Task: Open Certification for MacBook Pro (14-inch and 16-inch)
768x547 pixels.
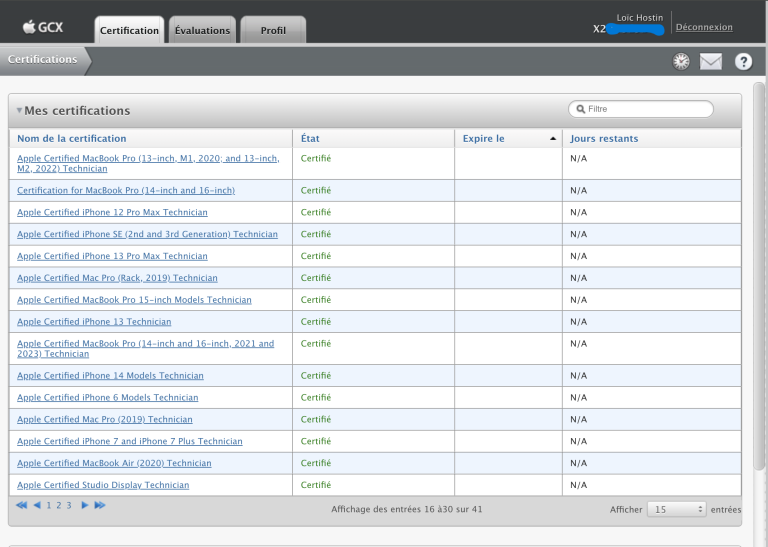Action: [x=126, y=190]
